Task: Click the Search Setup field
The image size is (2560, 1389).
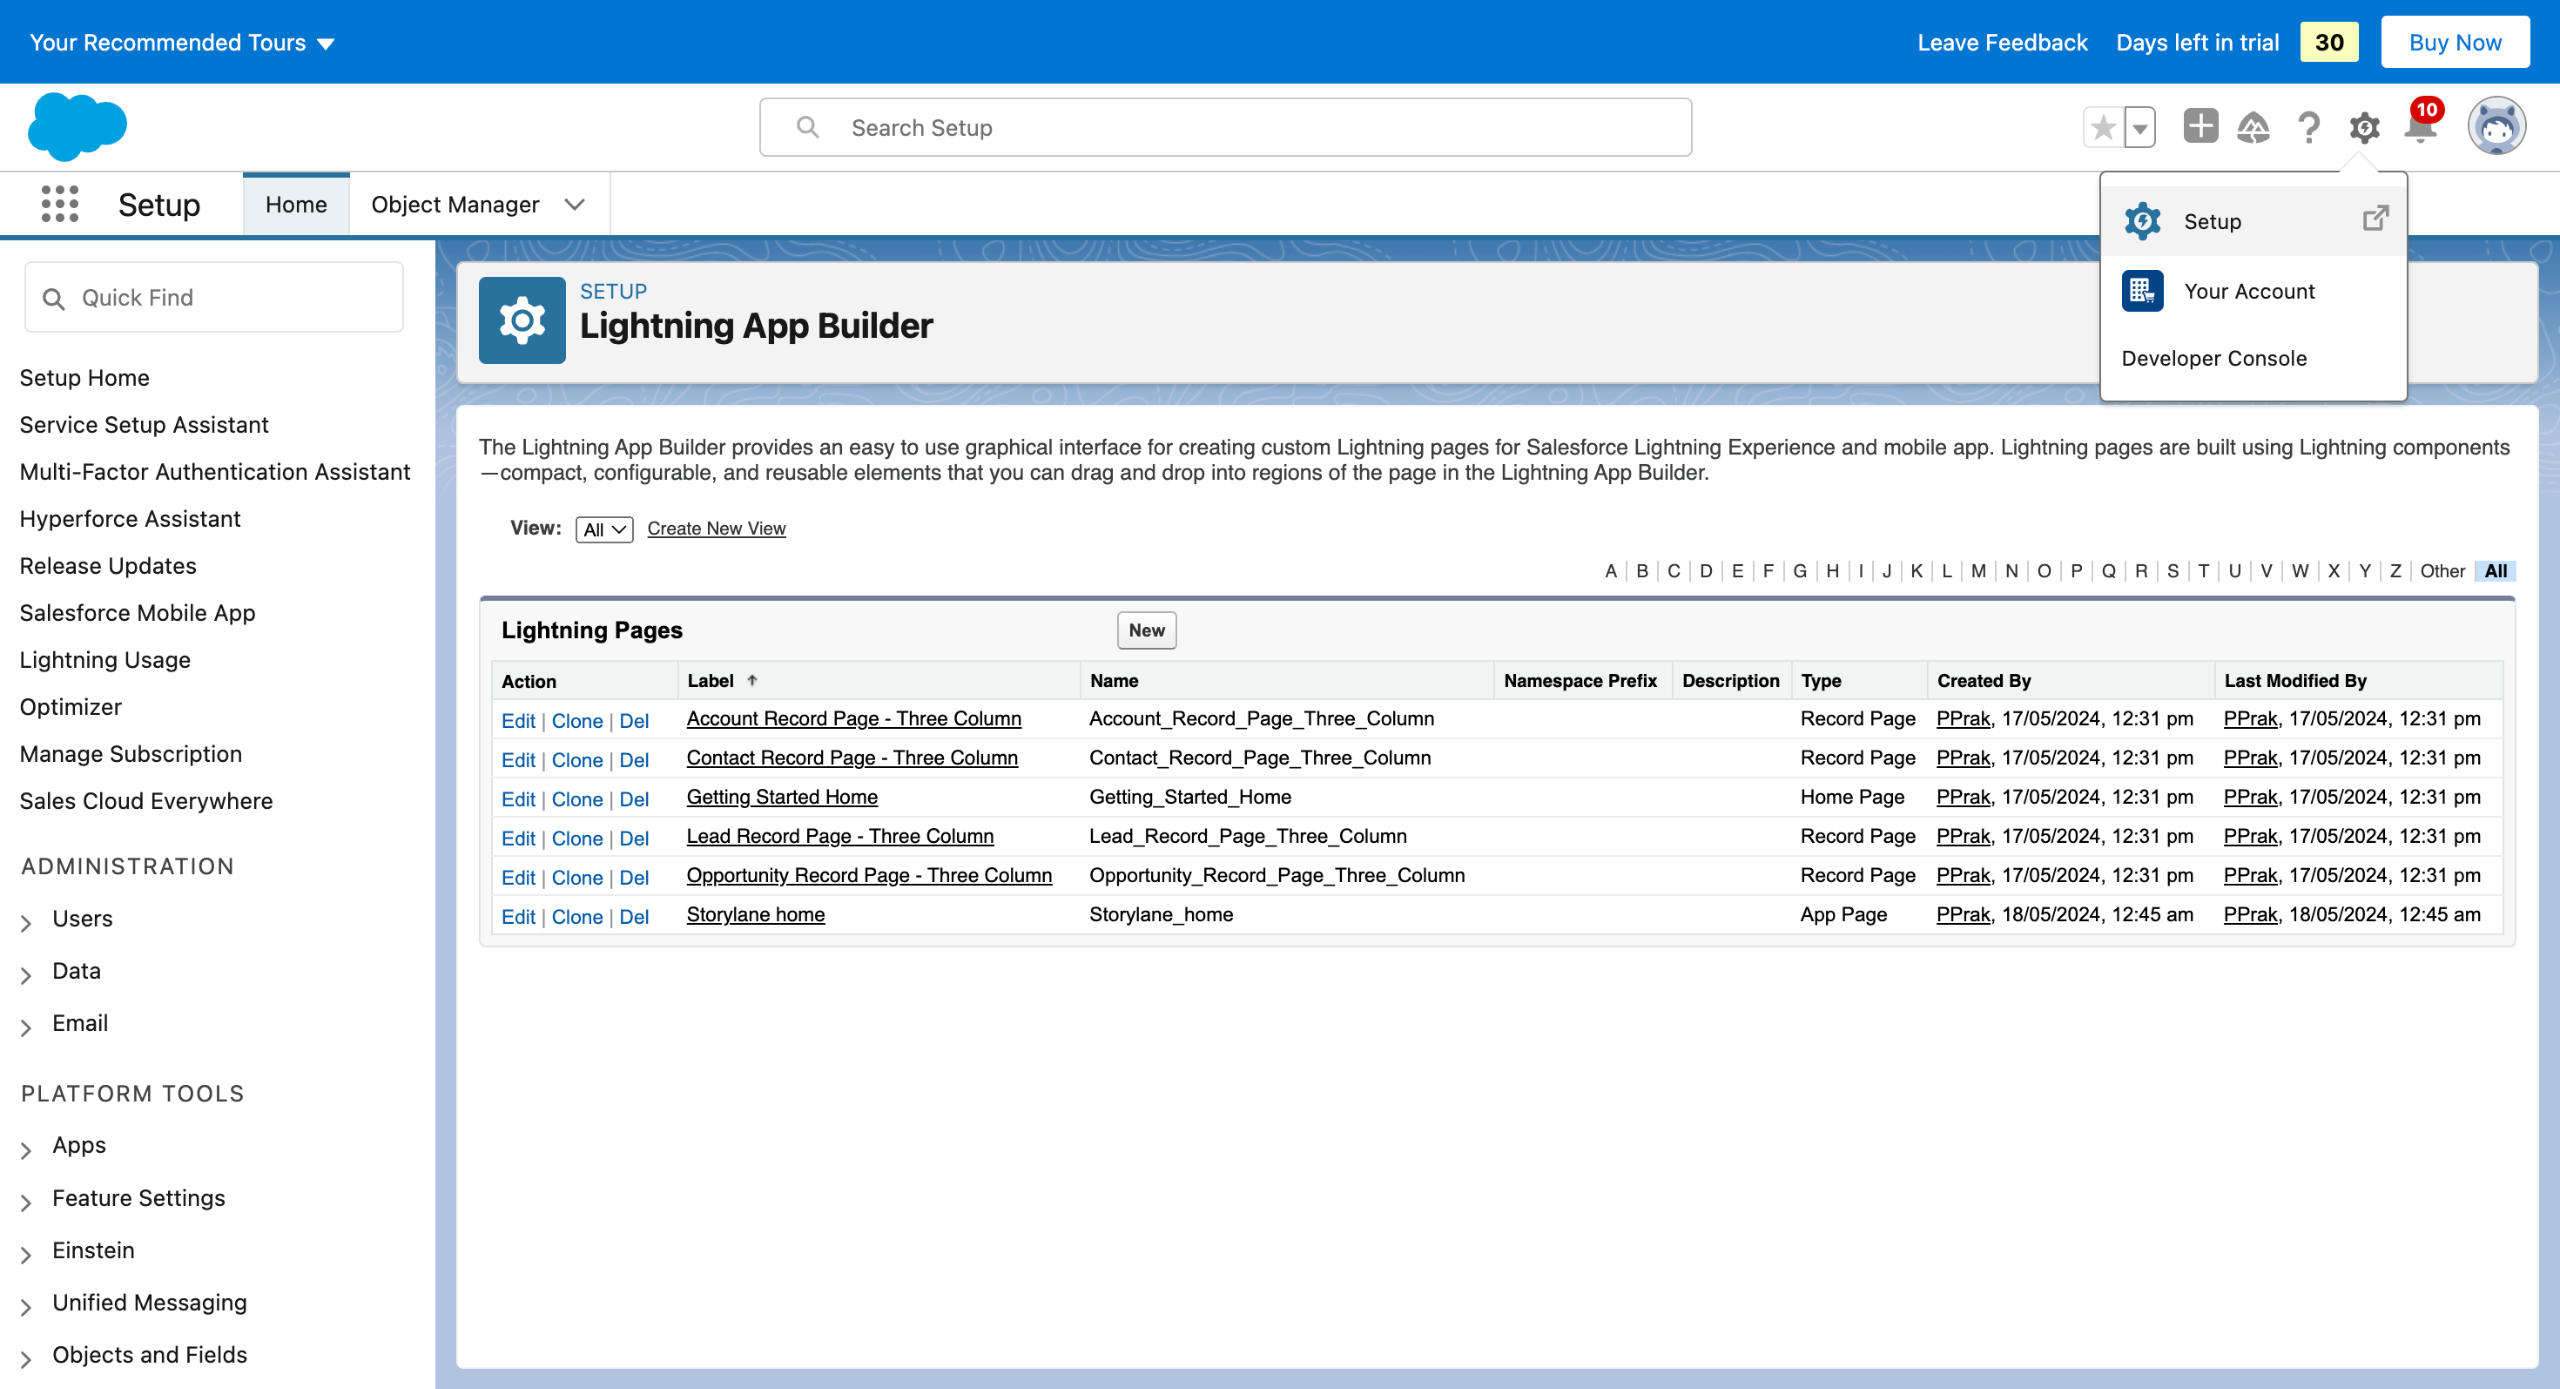Action: [x=1225, y=127]
